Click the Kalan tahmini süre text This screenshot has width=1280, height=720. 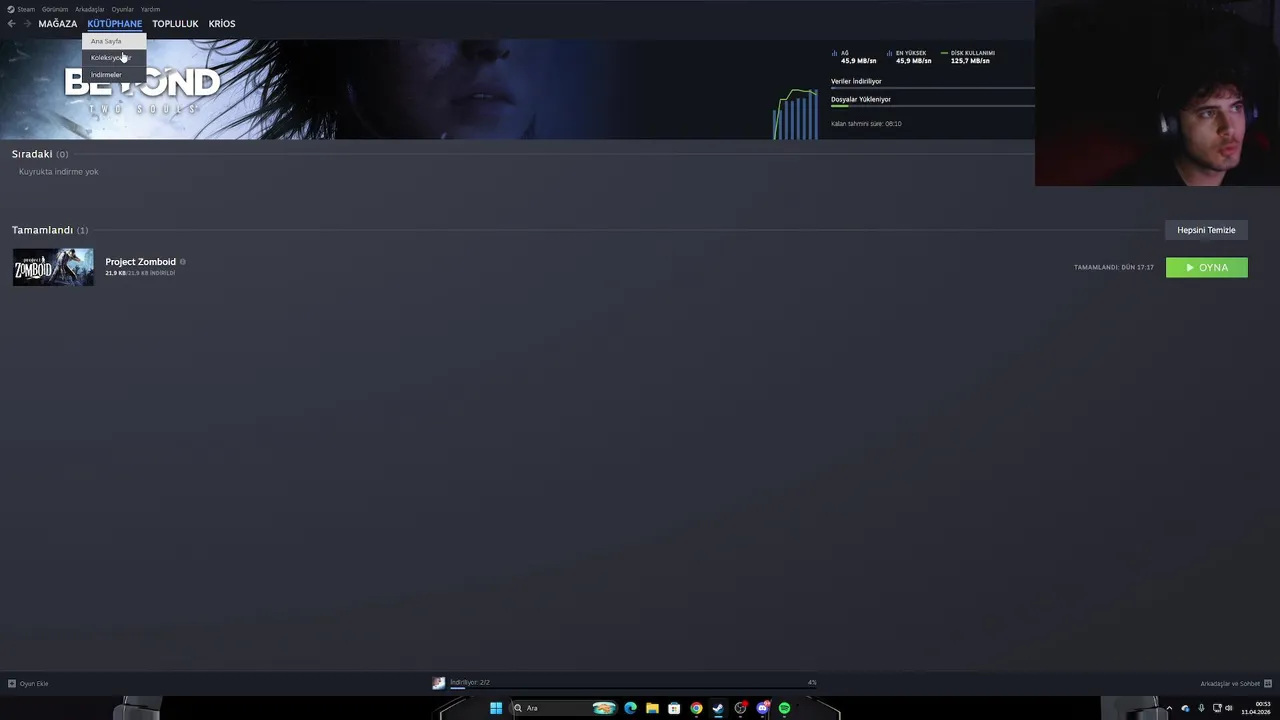tap(866, 124)
